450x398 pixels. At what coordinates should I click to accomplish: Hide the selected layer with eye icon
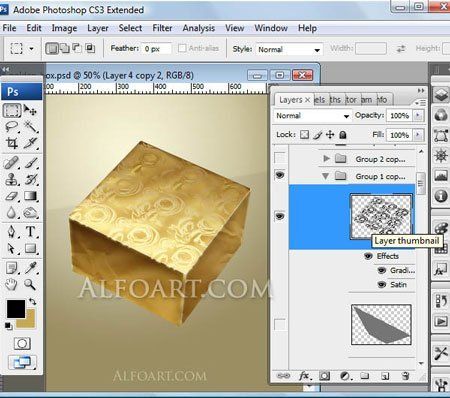280,216
